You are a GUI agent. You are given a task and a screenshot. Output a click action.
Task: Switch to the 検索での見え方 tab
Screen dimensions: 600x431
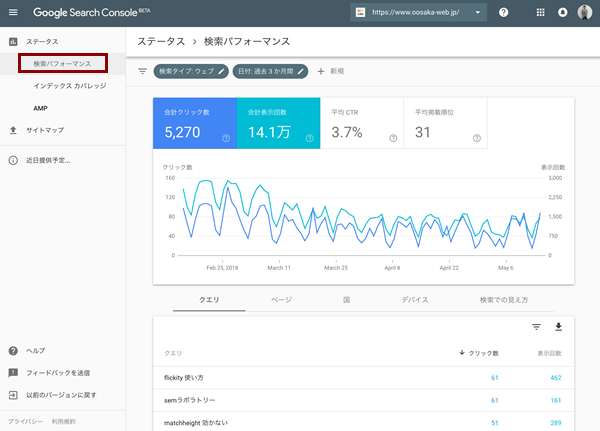[504, 300]
